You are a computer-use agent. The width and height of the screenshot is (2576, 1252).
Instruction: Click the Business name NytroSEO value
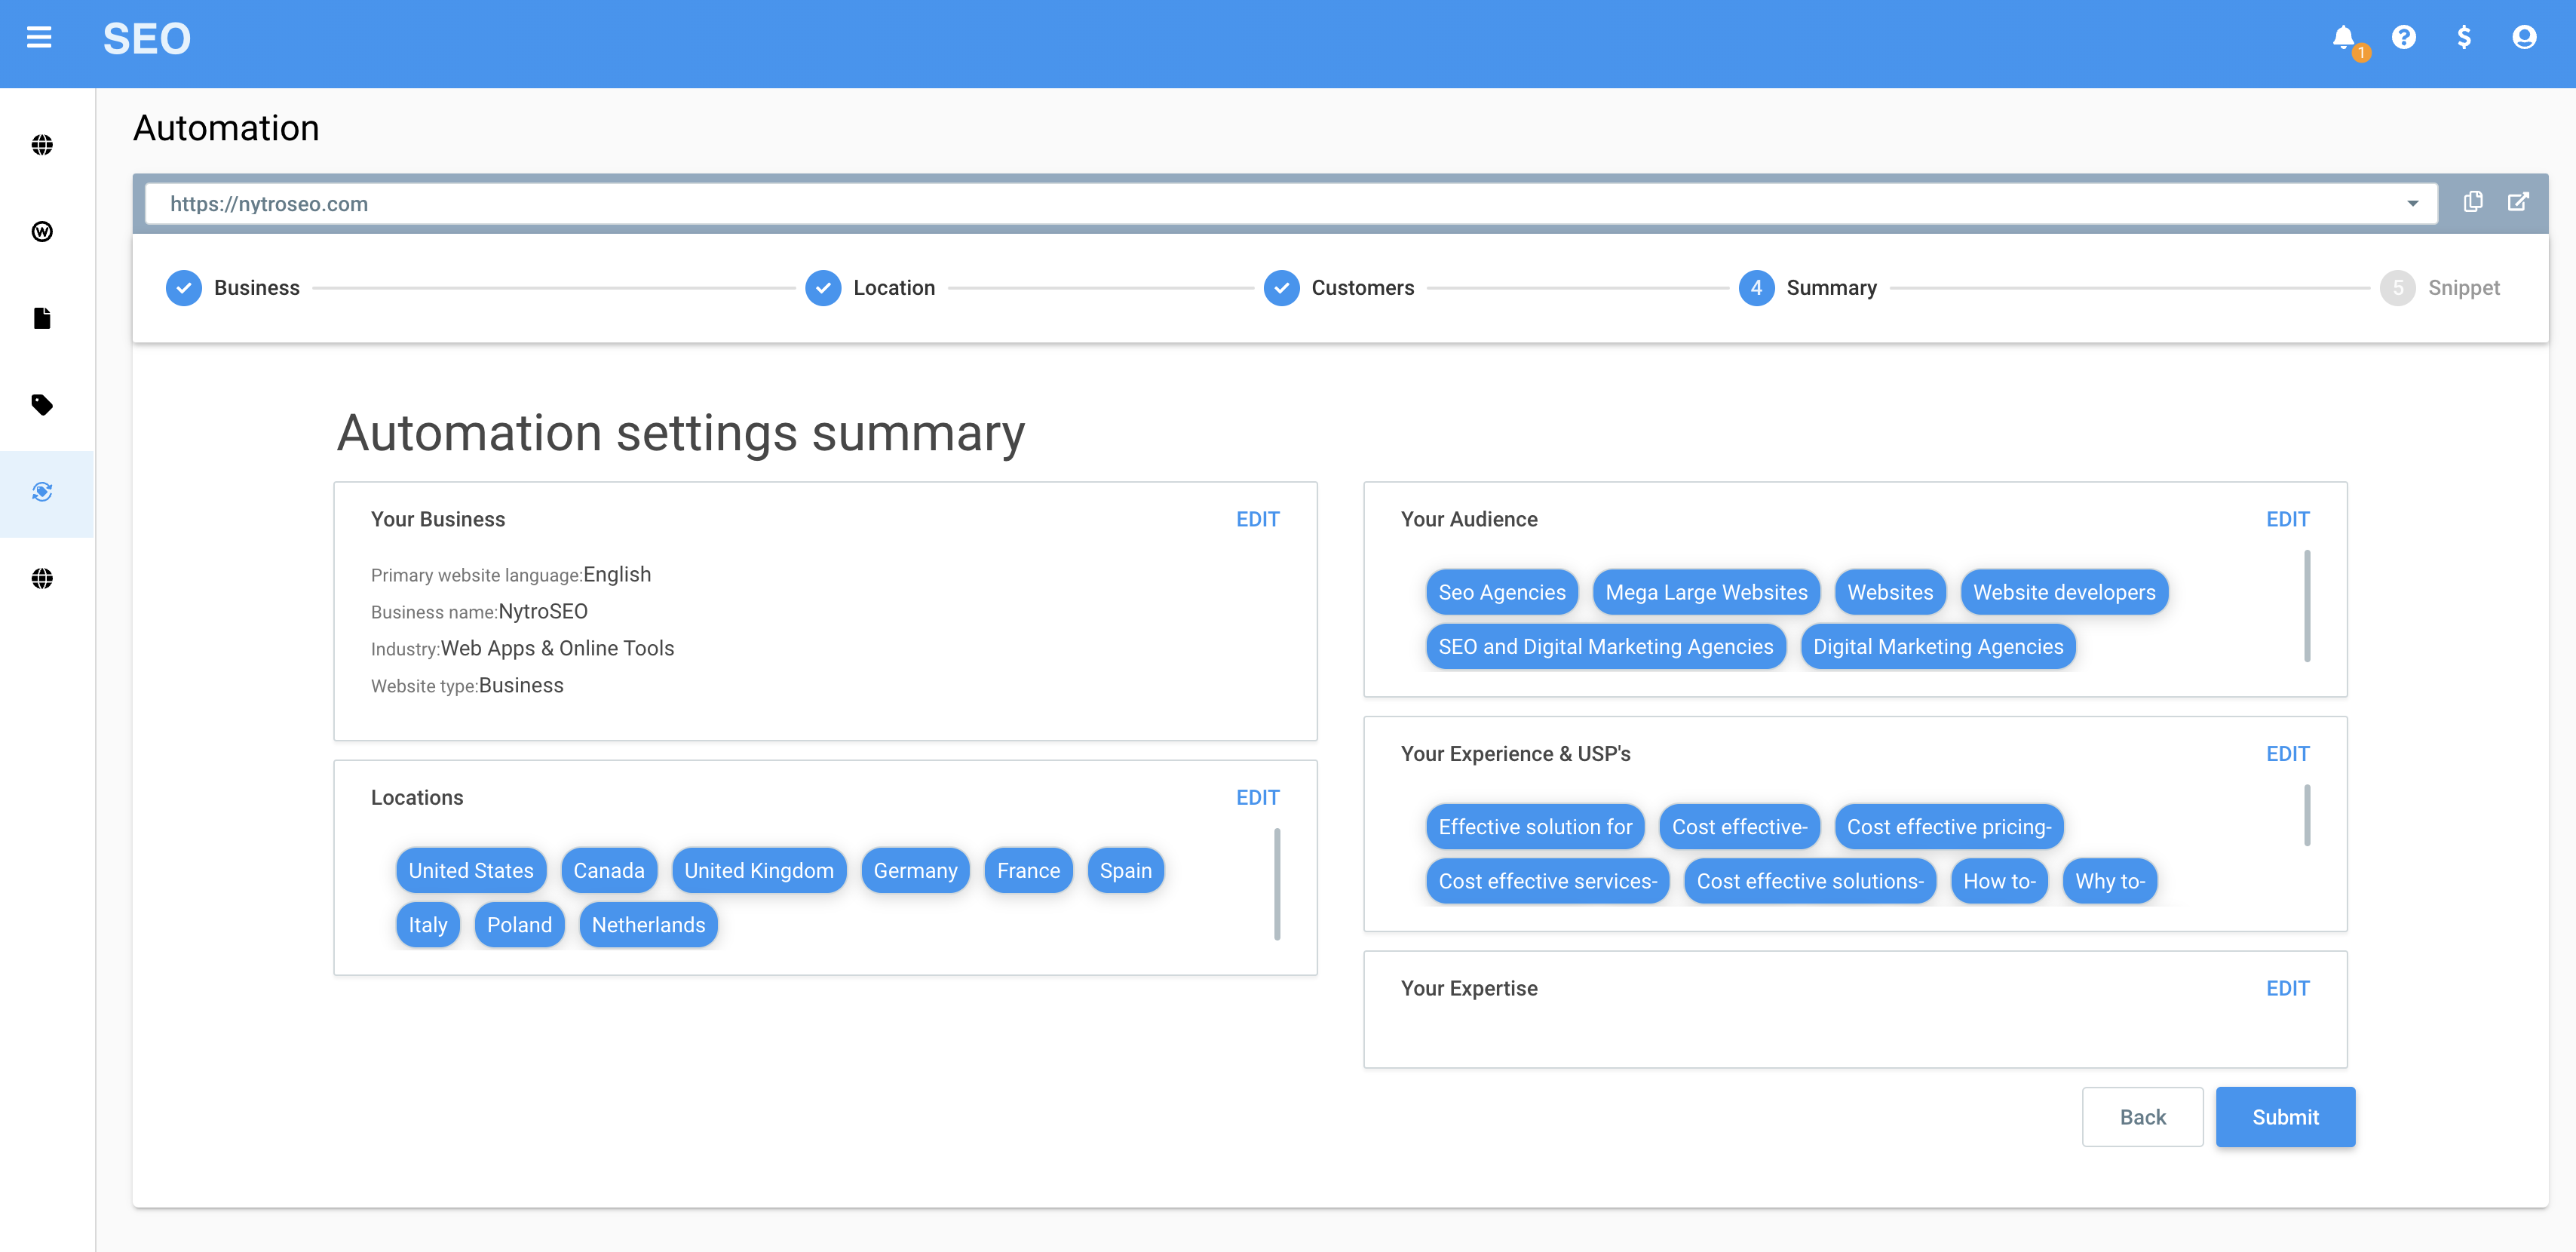click(543, 611)
